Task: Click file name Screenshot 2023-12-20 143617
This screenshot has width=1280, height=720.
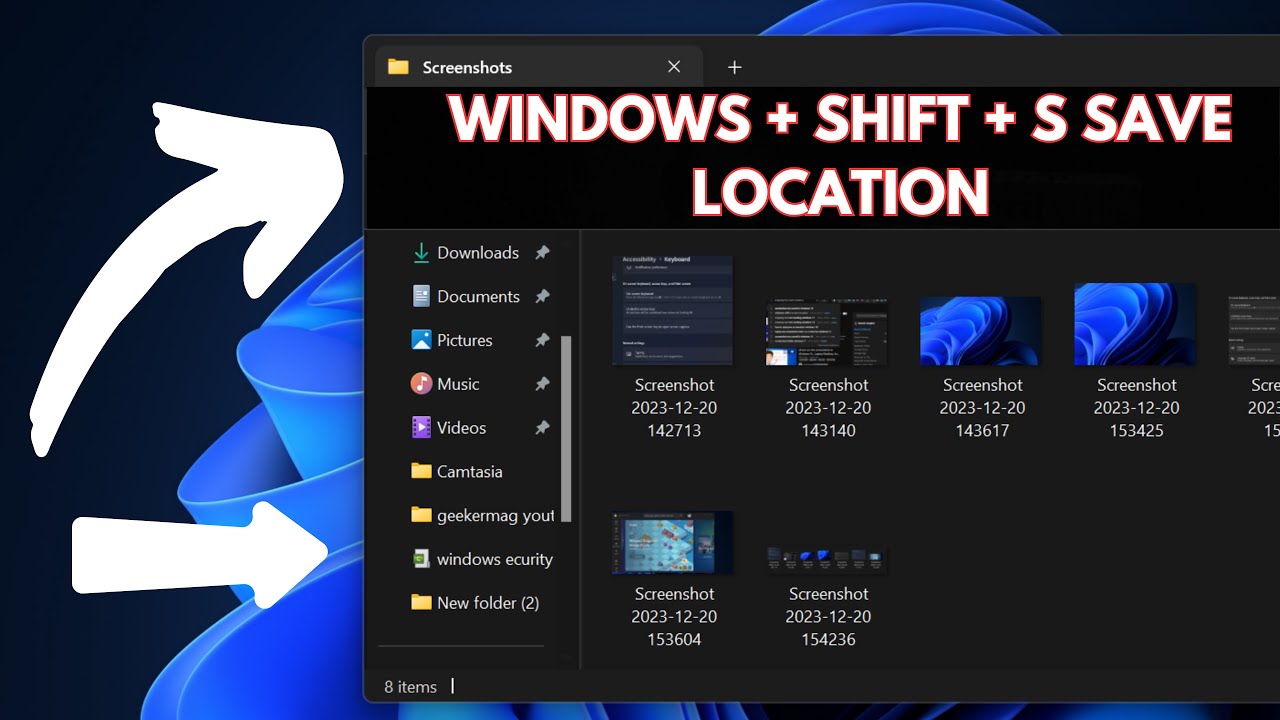Action: click(982, 408)
